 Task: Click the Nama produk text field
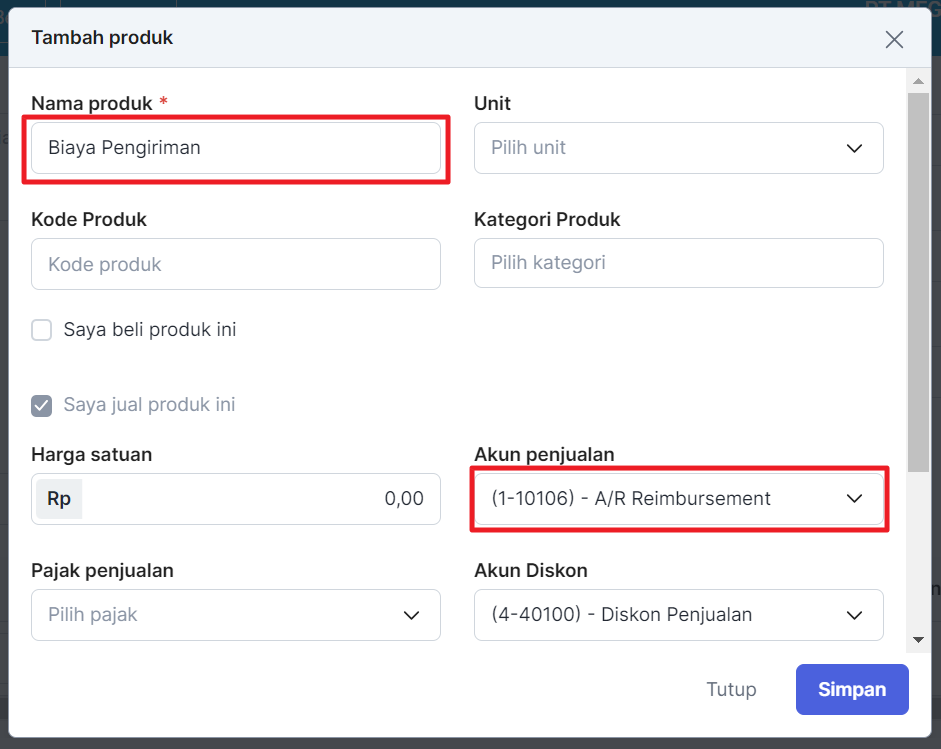(x=236, y=148)
